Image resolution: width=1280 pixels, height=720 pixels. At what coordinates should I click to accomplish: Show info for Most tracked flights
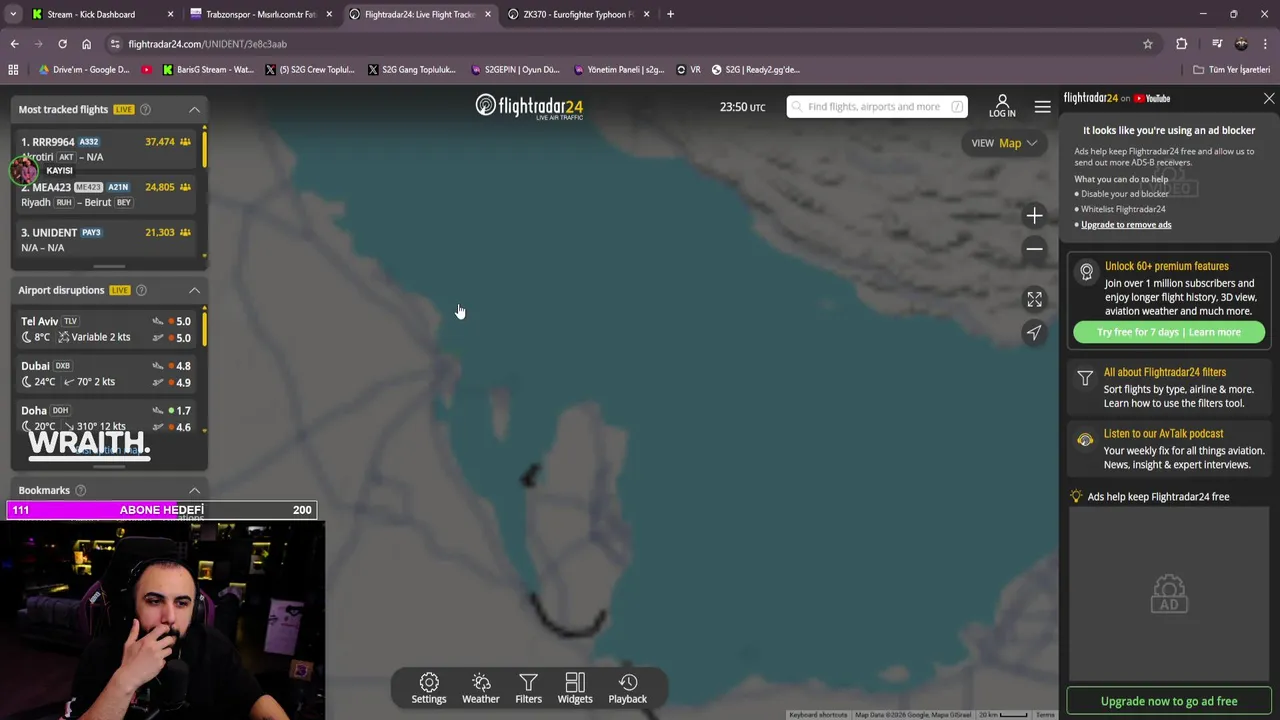(145, 109)
